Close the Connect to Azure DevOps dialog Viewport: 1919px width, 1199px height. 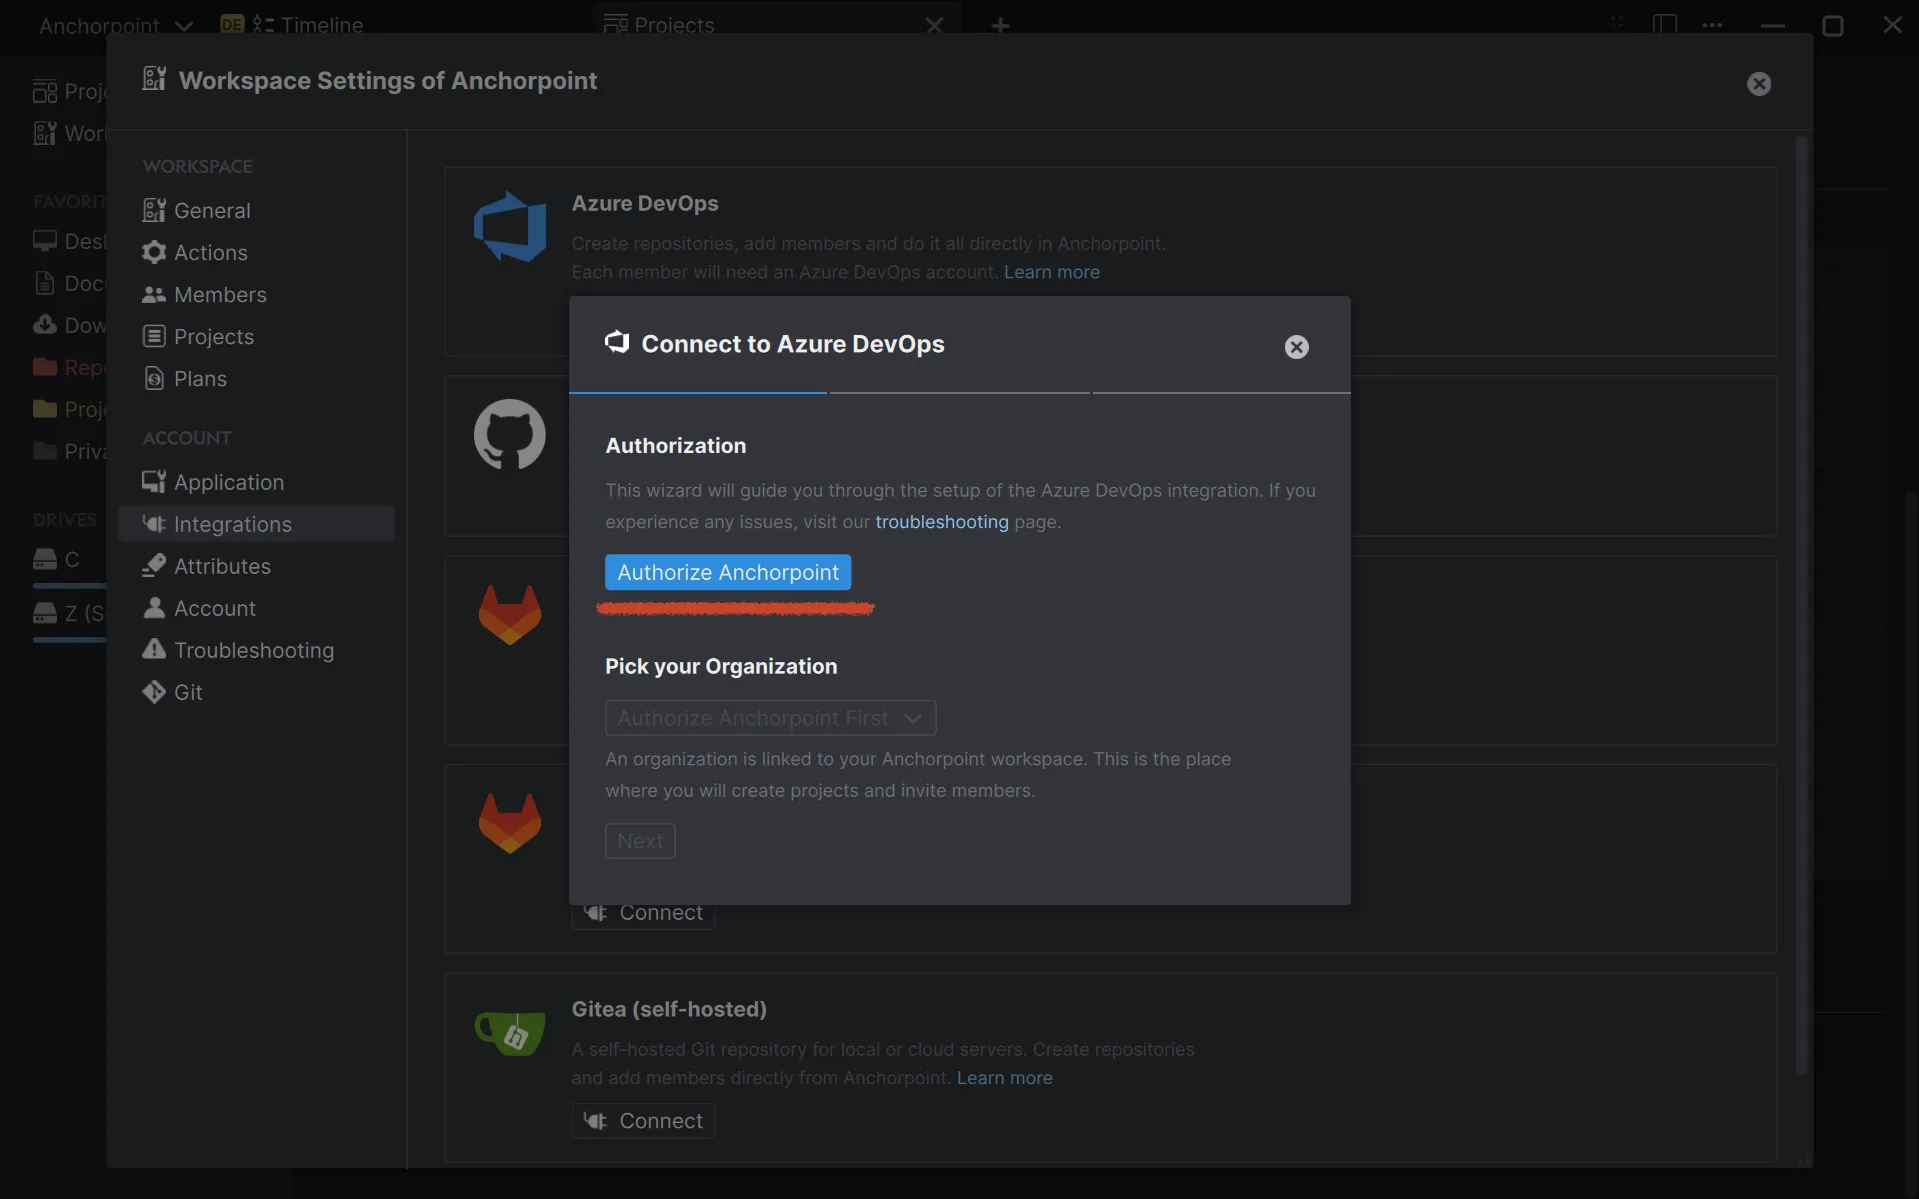click(1296, 347)
